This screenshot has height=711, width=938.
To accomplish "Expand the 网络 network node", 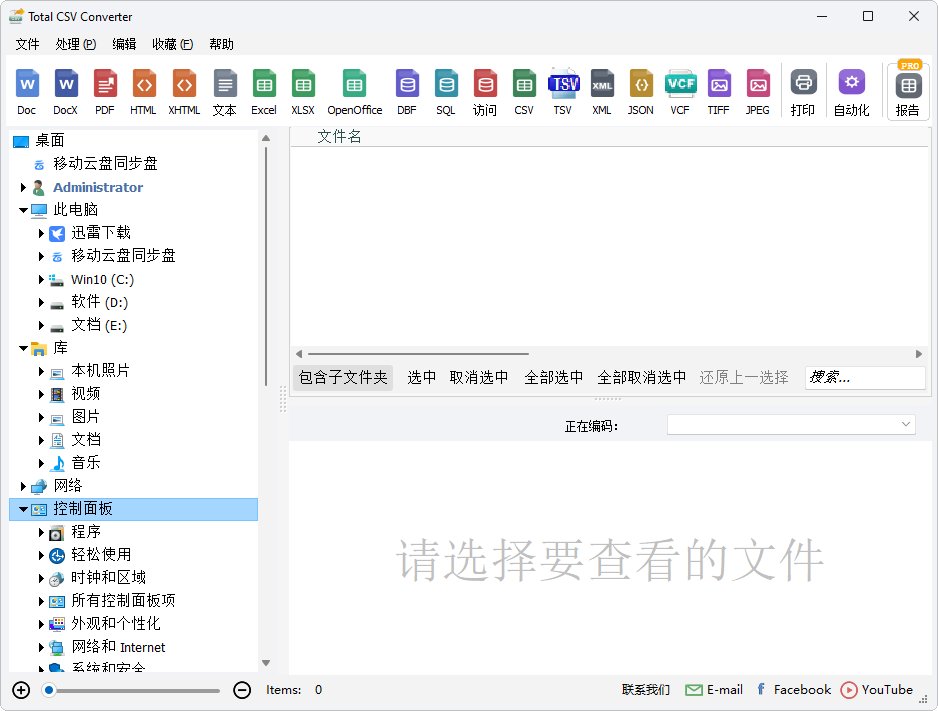I will tap(23, 486).
